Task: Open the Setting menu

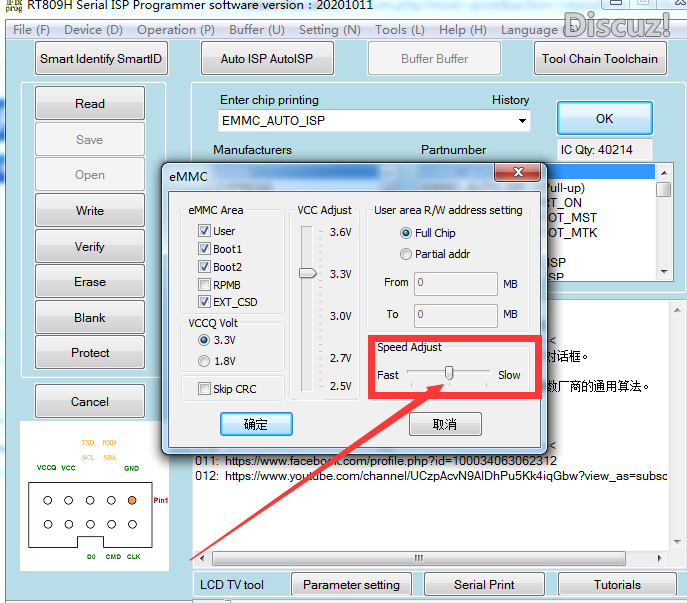Action: click(330, 30)
